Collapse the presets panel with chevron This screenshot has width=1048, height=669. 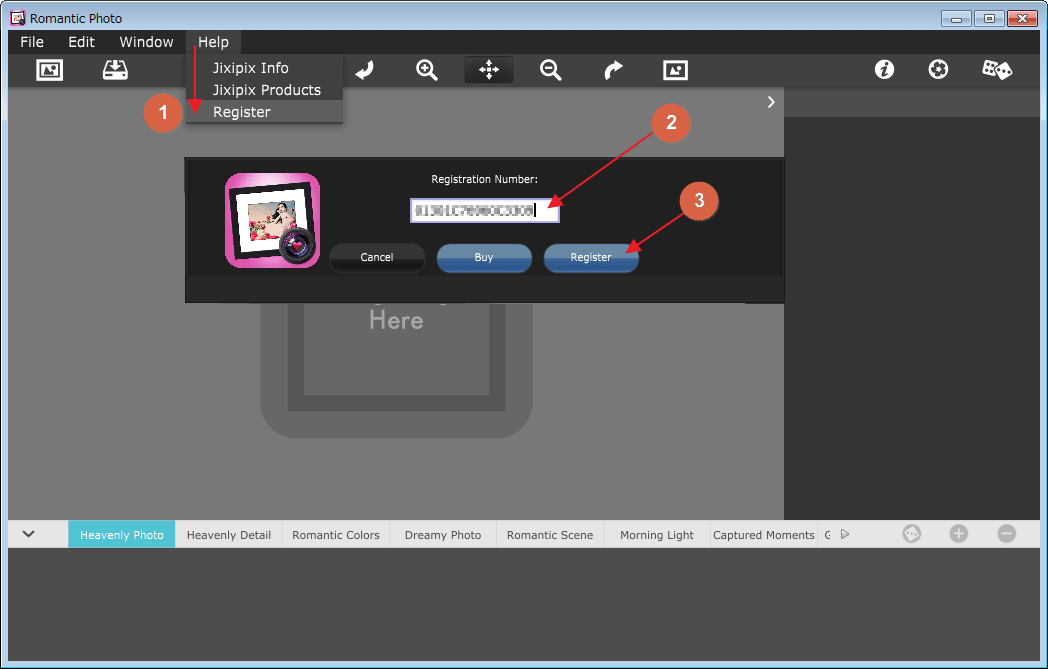[x=29, y=534]
